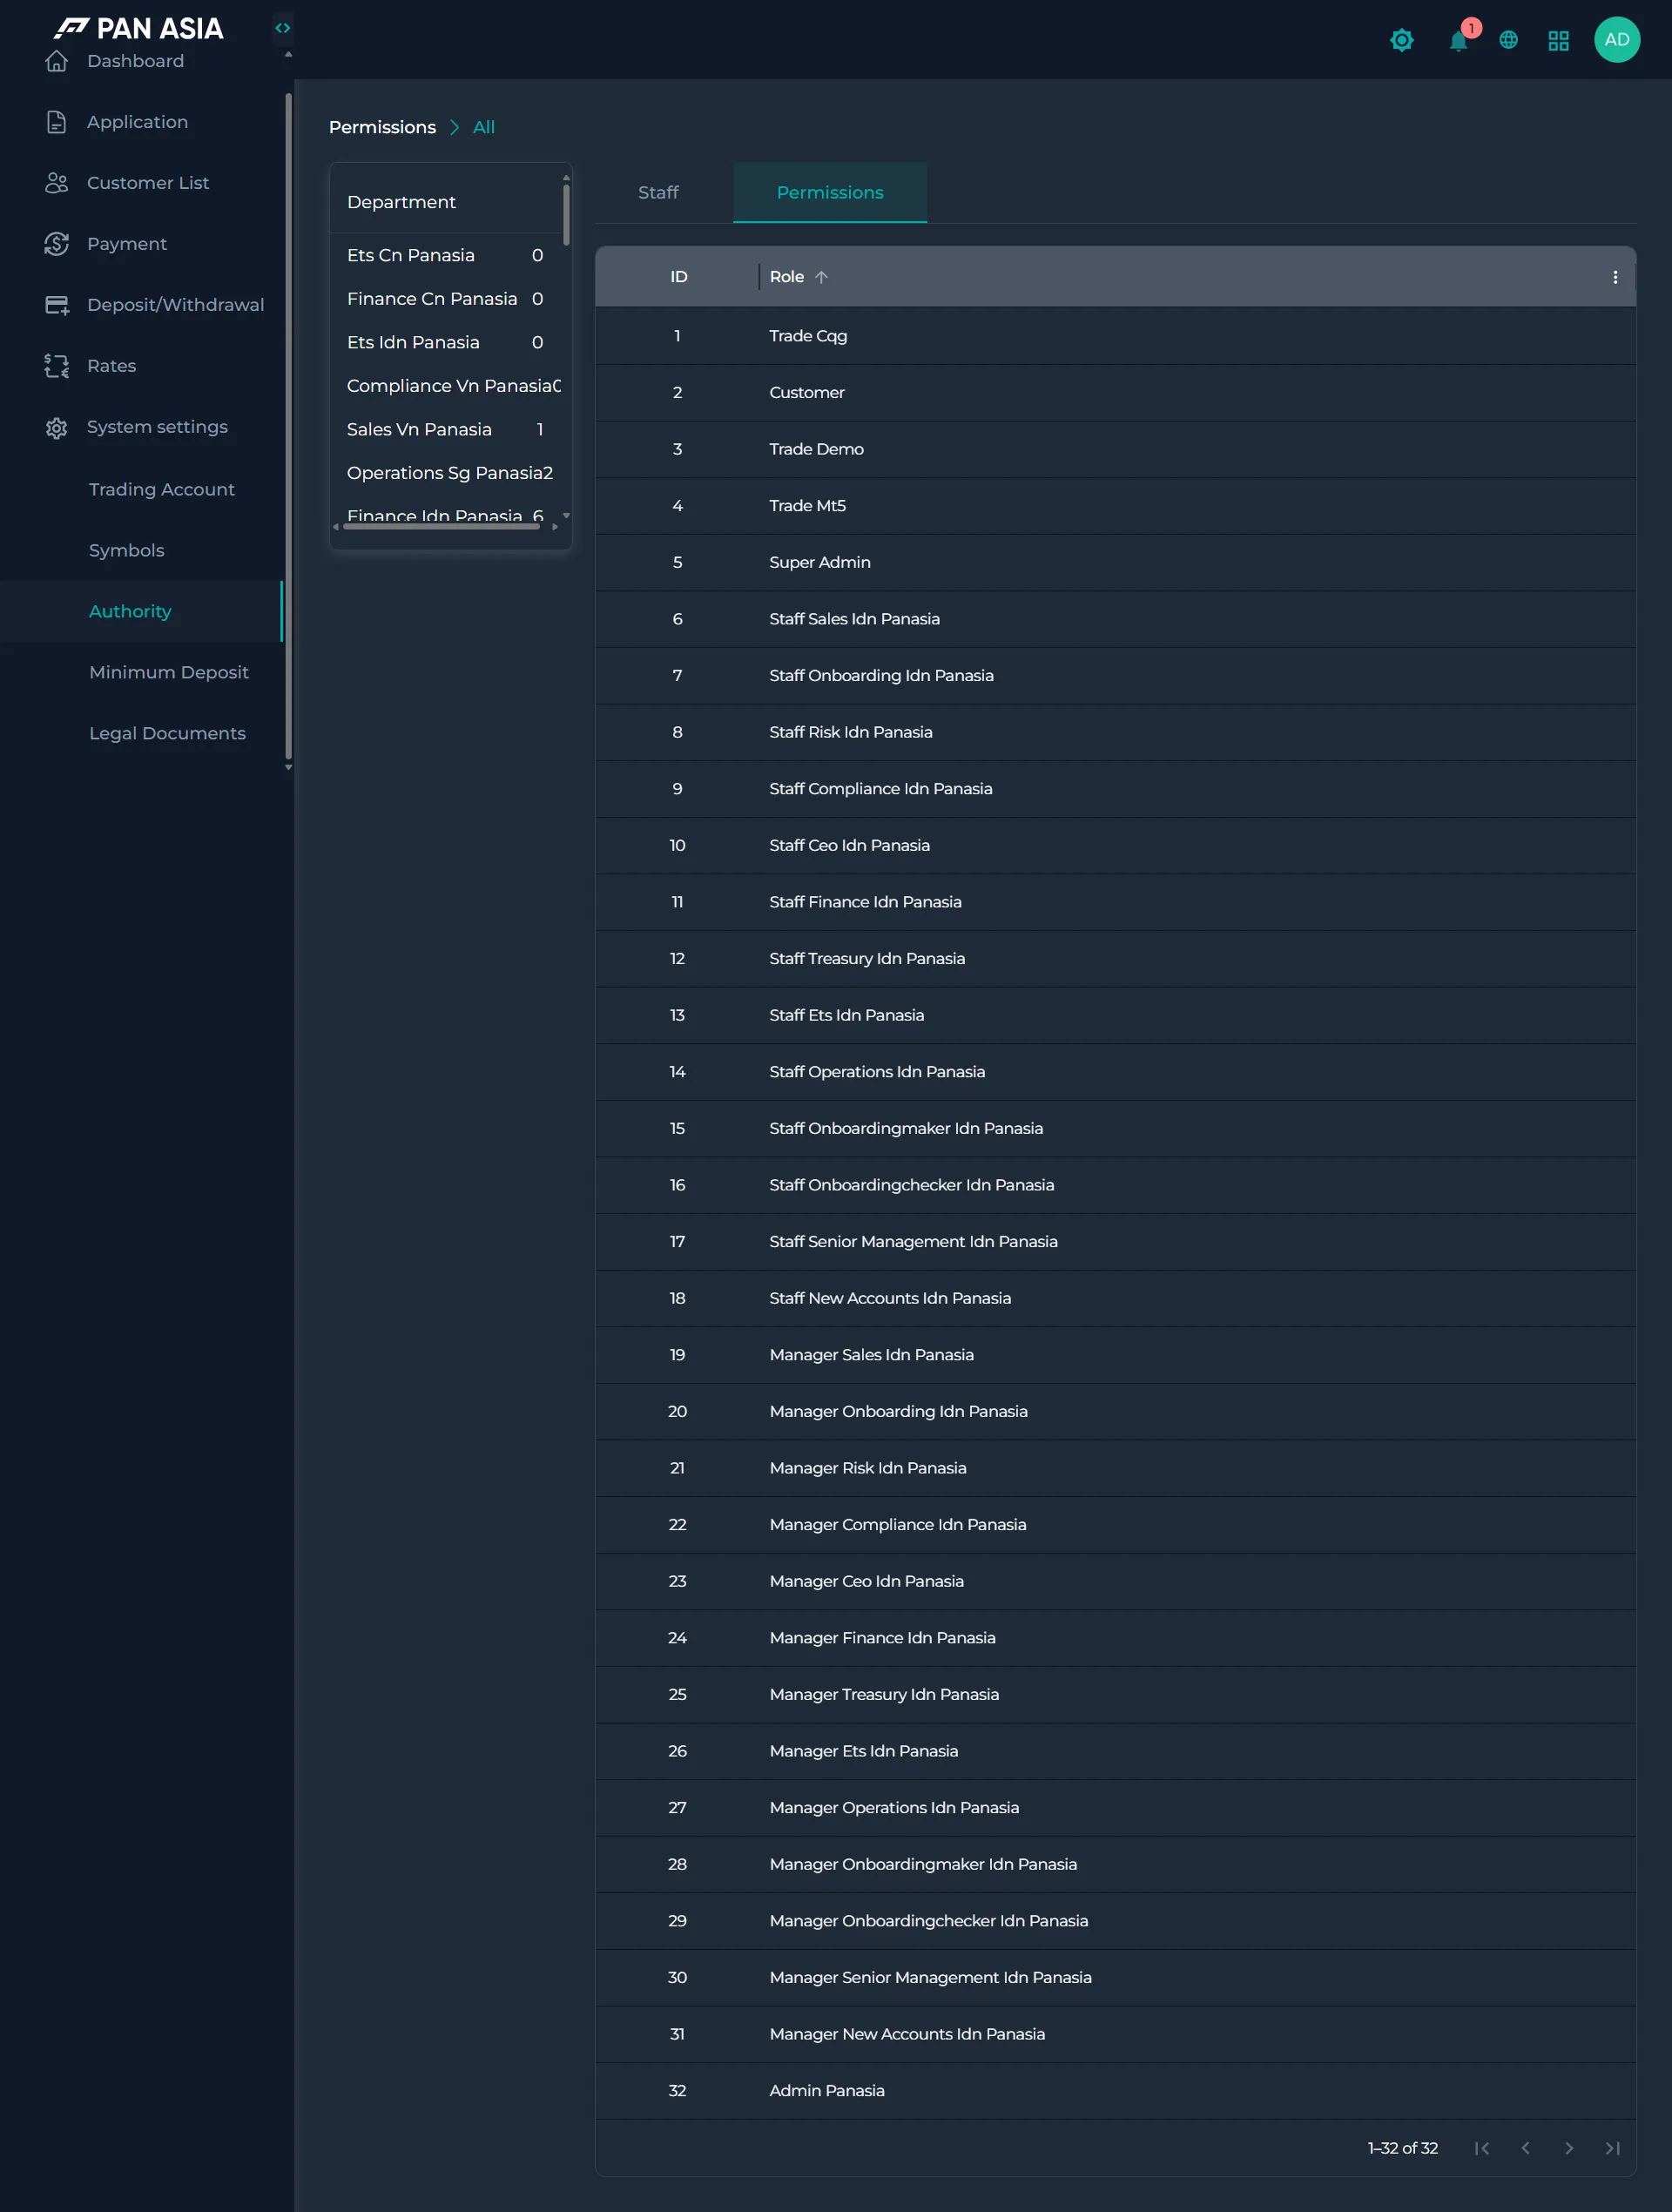
Task: Switch to the Staff tab
Action: [658, 192]
